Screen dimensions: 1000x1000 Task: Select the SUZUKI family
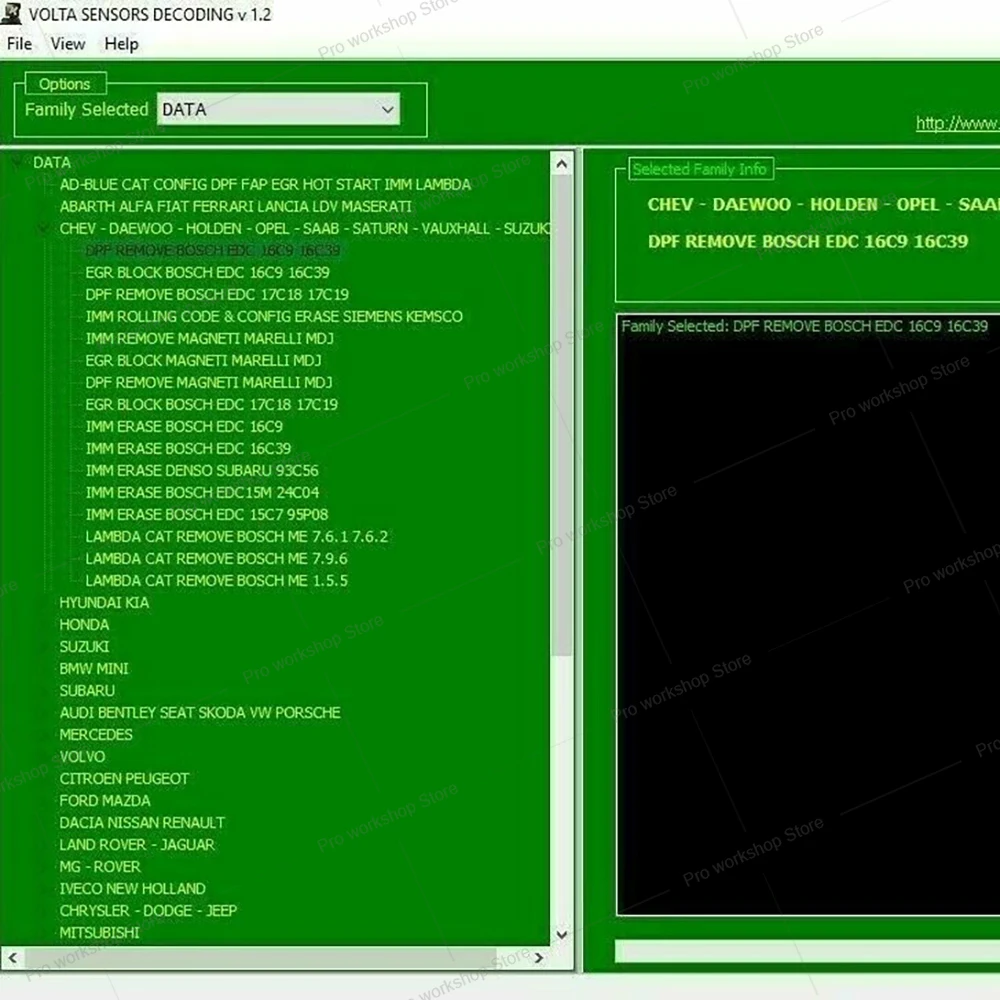pyautogui.click(x=84, y=647)
